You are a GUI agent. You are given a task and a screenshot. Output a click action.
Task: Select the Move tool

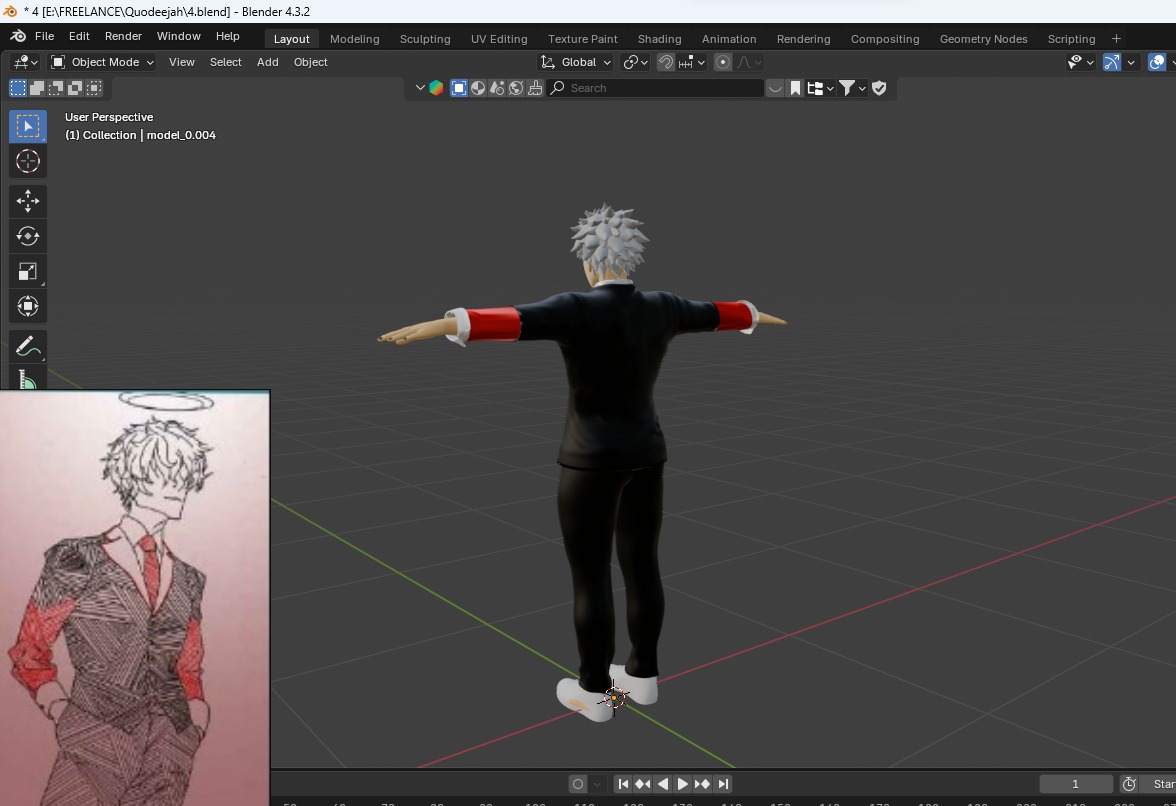point(27,200)
